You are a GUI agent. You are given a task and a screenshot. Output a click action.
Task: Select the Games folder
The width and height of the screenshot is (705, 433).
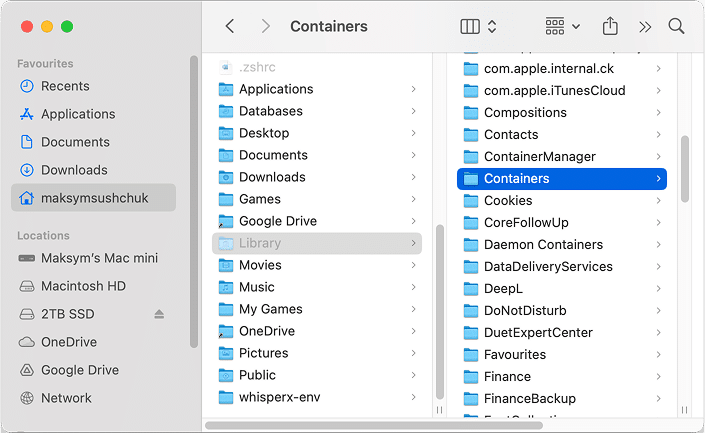point(317,199)
